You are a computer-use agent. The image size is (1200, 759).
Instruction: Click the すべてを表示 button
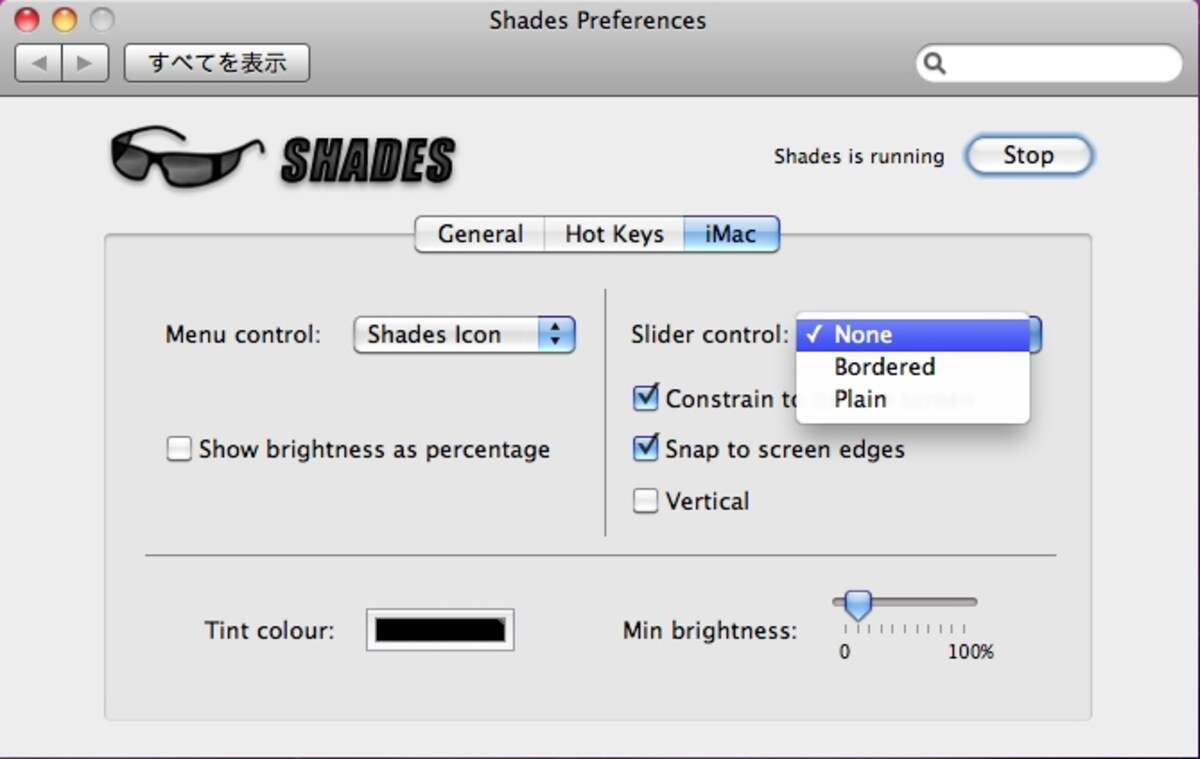(217, 63)
